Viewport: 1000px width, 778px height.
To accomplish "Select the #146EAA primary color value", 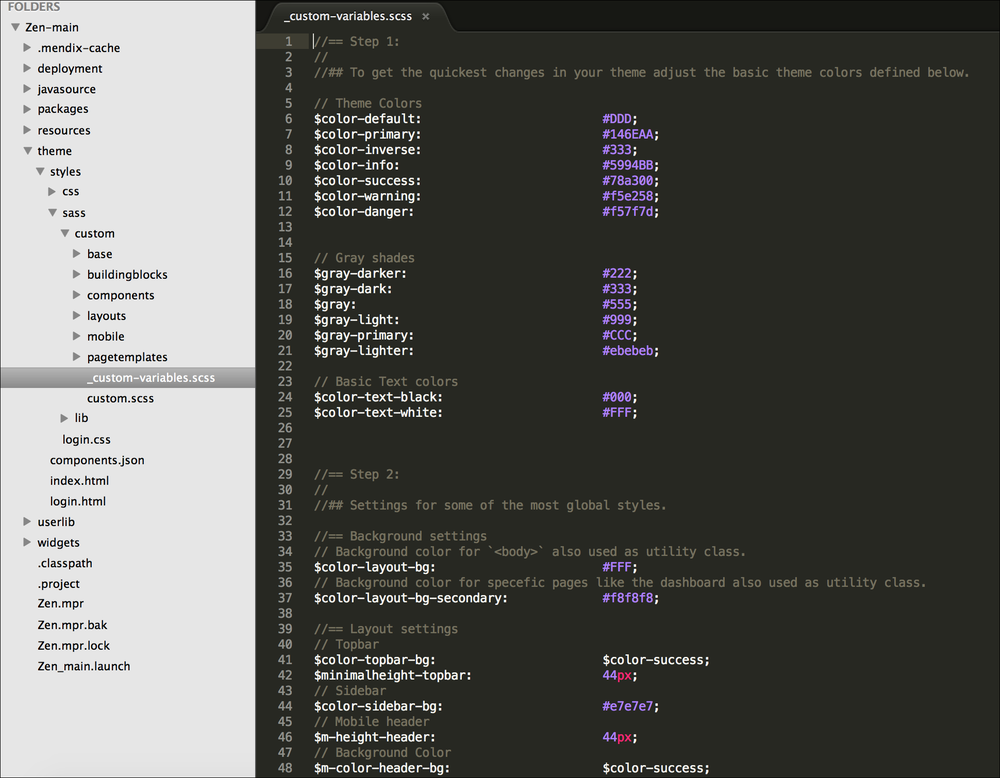I will pos(629,134).
